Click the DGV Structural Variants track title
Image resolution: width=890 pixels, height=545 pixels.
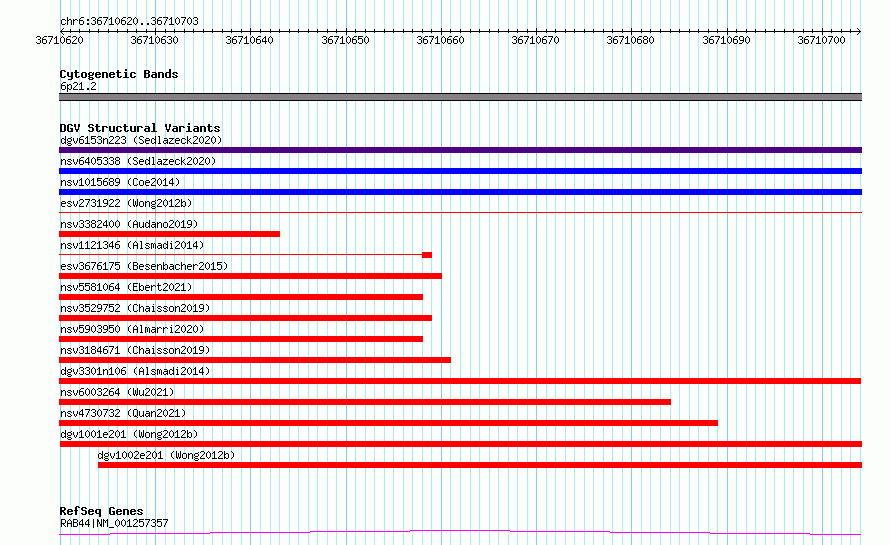point(140,128)
